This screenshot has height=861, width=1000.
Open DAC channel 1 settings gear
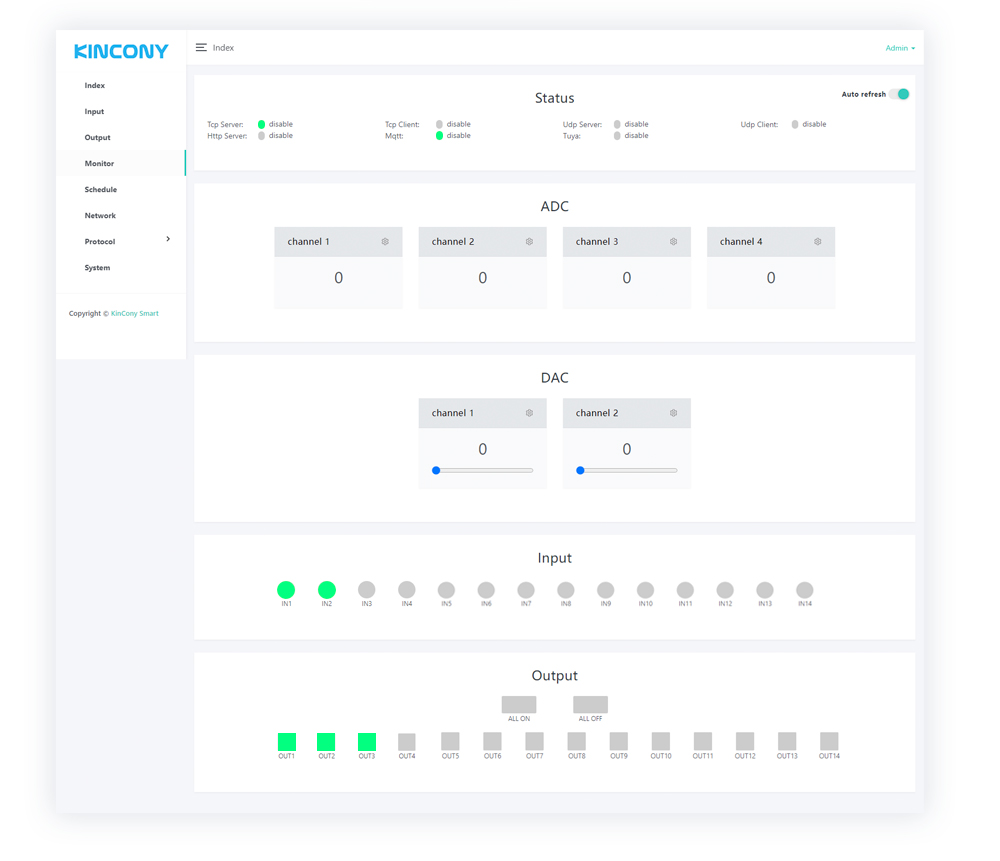tap(529, 413)
